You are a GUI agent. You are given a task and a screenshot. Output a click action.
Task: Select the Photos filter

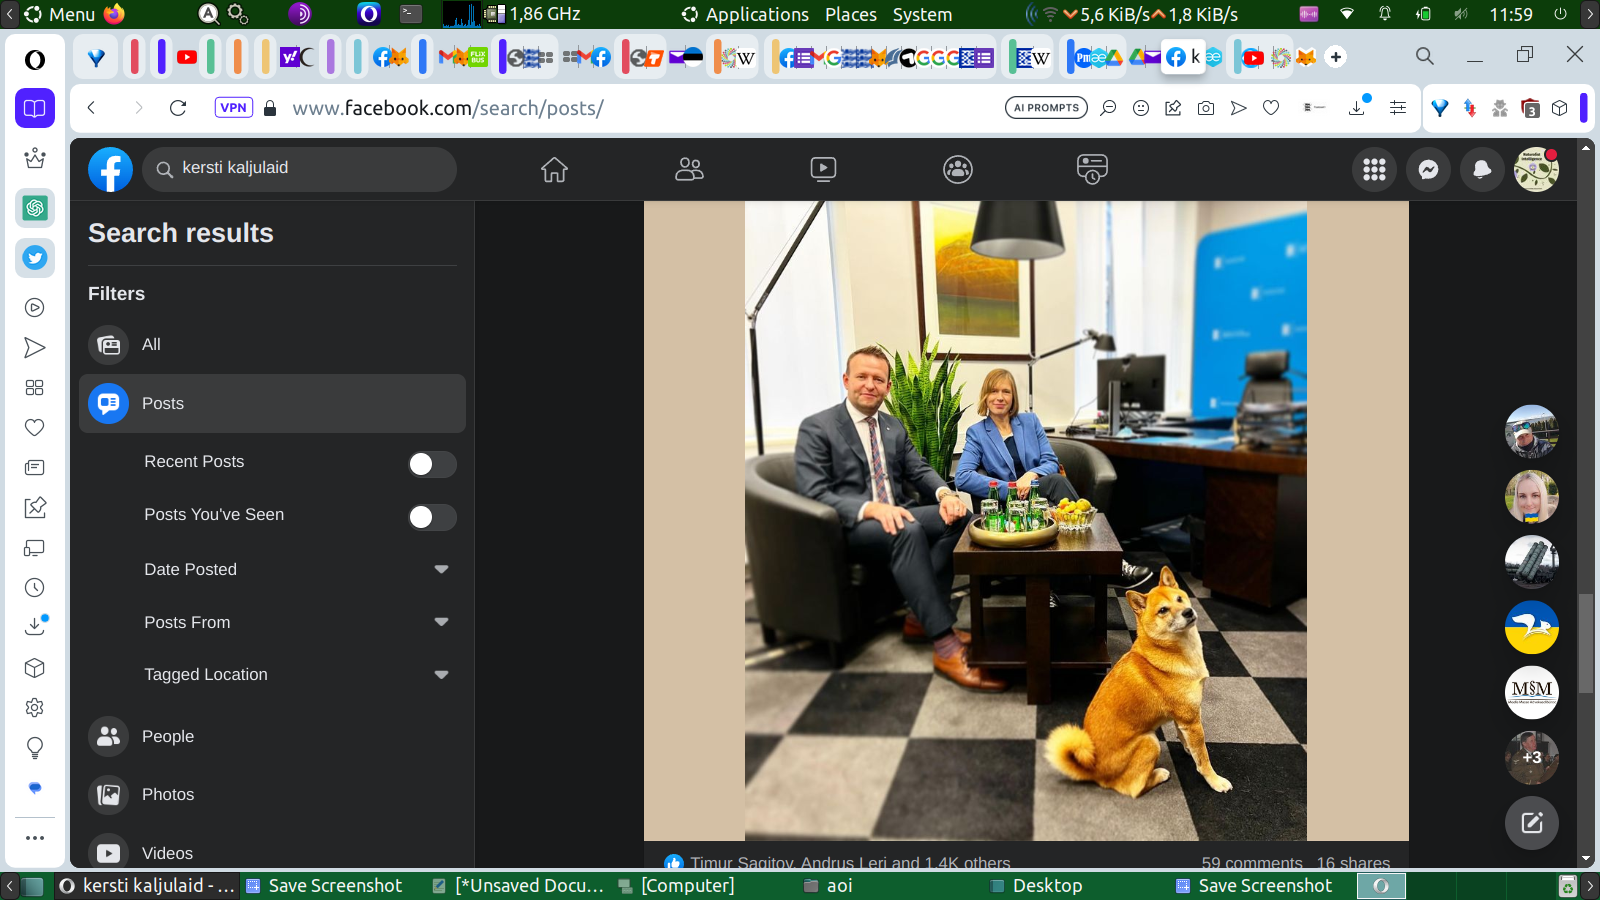click(x=168, y=795)
